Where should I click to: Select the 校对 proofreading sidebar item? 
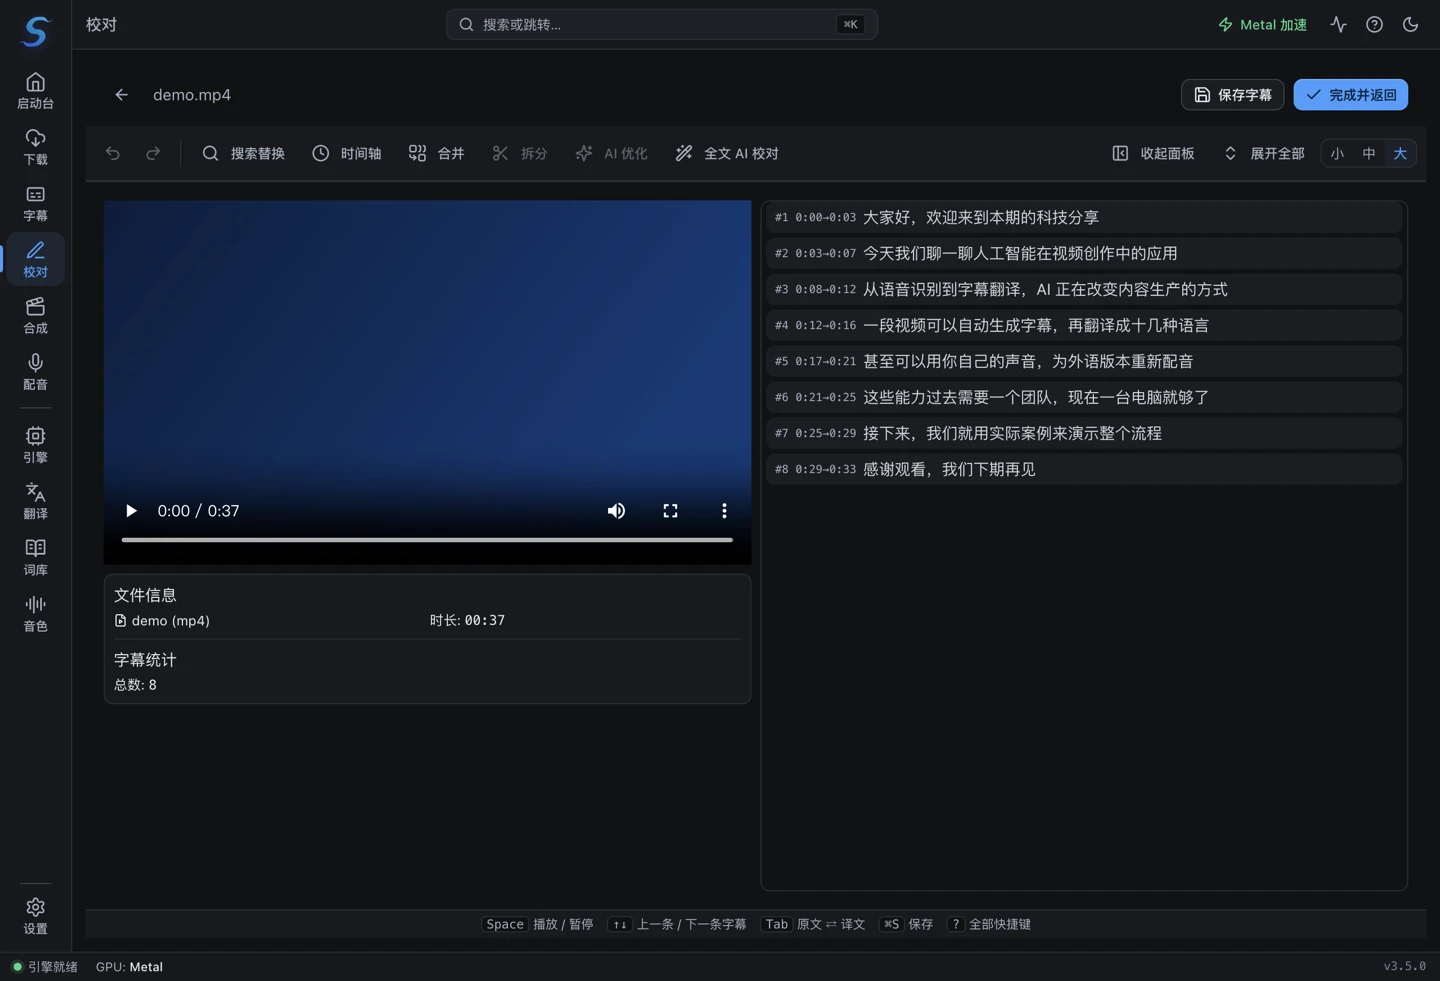35,259
